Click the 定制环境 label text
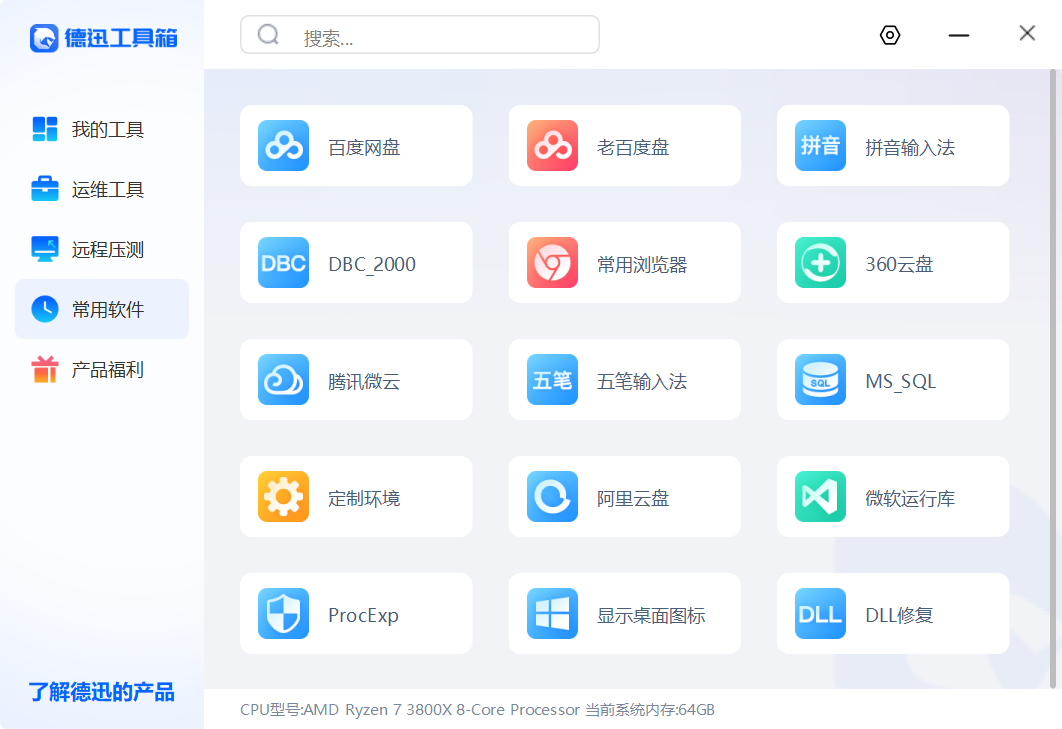This screenshot has height=729, width=1062. (364, 498)
